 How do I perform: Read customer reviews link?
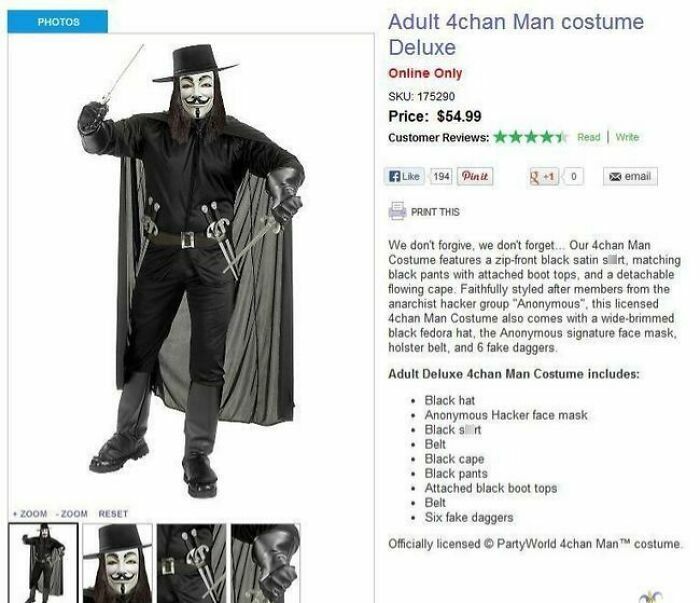pos(588,138)
